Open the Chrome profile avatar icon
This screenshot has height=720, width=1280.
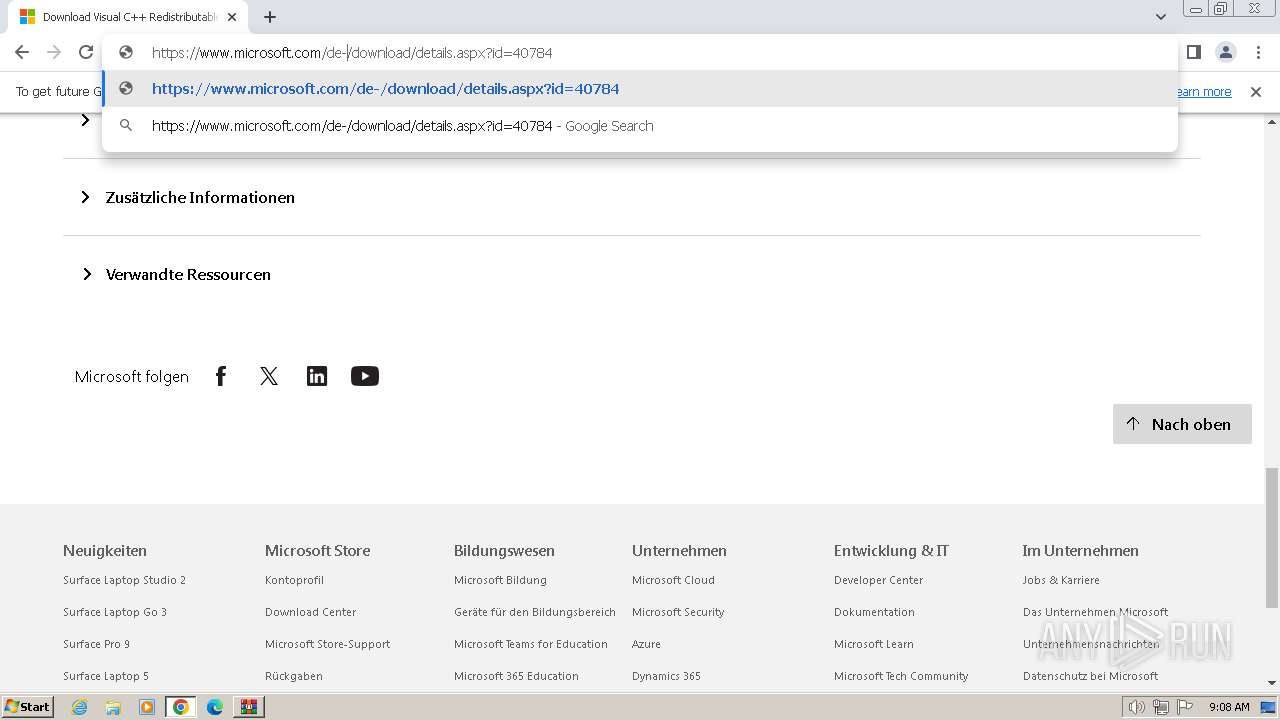[x=1225, y=52]
